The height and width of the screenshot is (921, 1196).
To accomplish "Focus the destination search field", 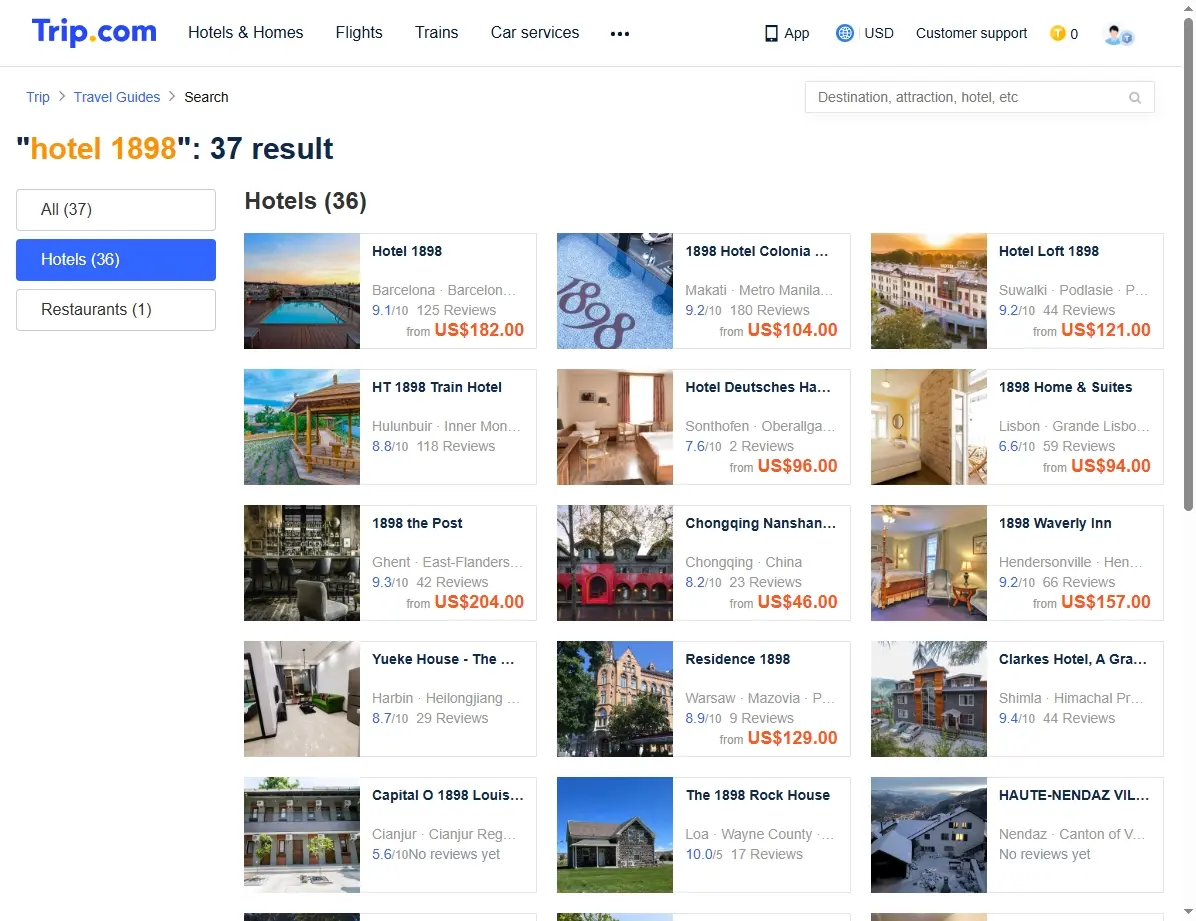I will point(979,98).
